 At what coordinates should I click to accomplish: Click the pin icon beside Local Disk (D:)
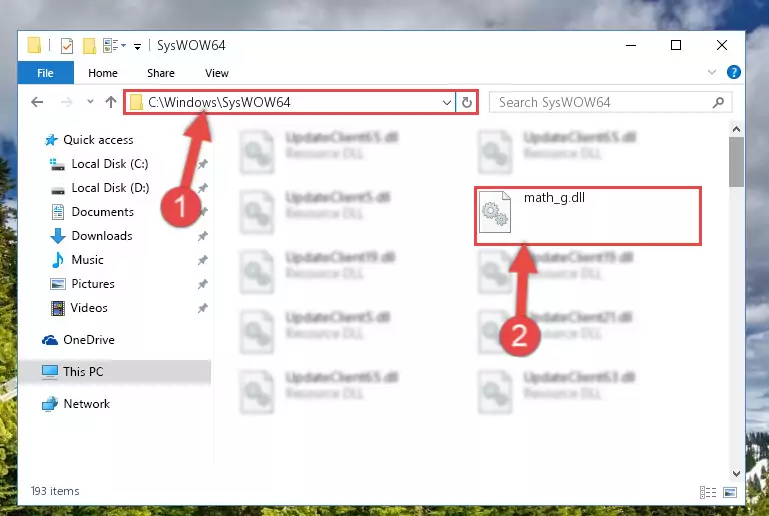pos(203,188)
